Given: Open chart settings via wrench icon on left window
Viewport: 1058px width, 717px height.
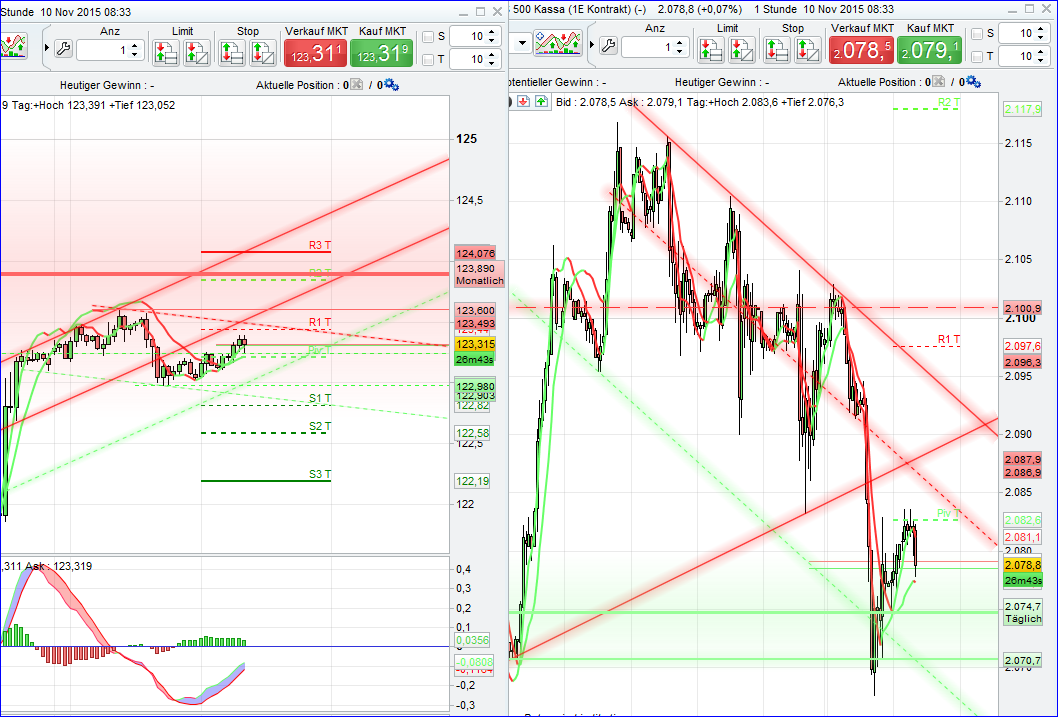Looking at the screenshot, I should pyautogui.click(x=62, y=47).
